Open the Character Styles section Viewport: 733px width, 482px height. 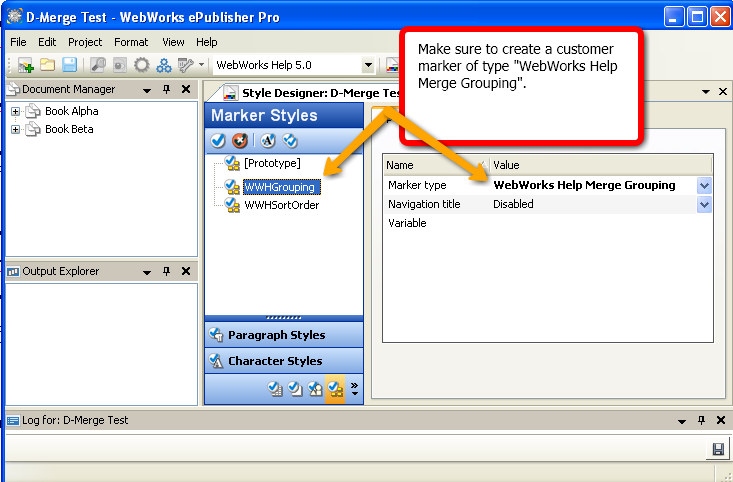pyautogui.click(x=275, y=361)
